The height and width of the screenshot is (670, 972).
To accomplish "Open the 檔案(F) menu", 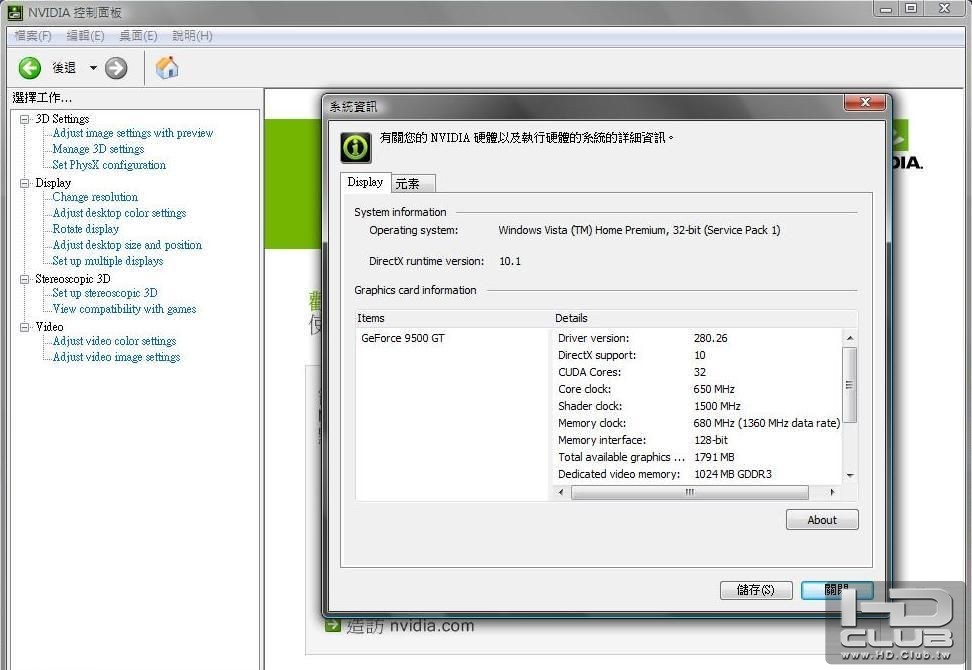I will tap(33, 36).
